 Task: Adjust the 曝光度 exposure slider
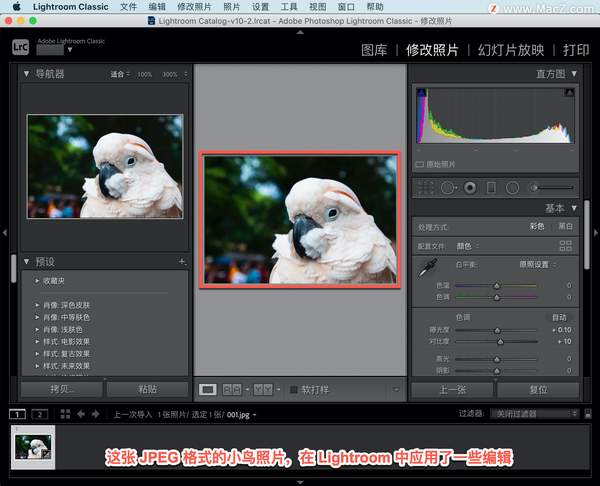[497, 329]
